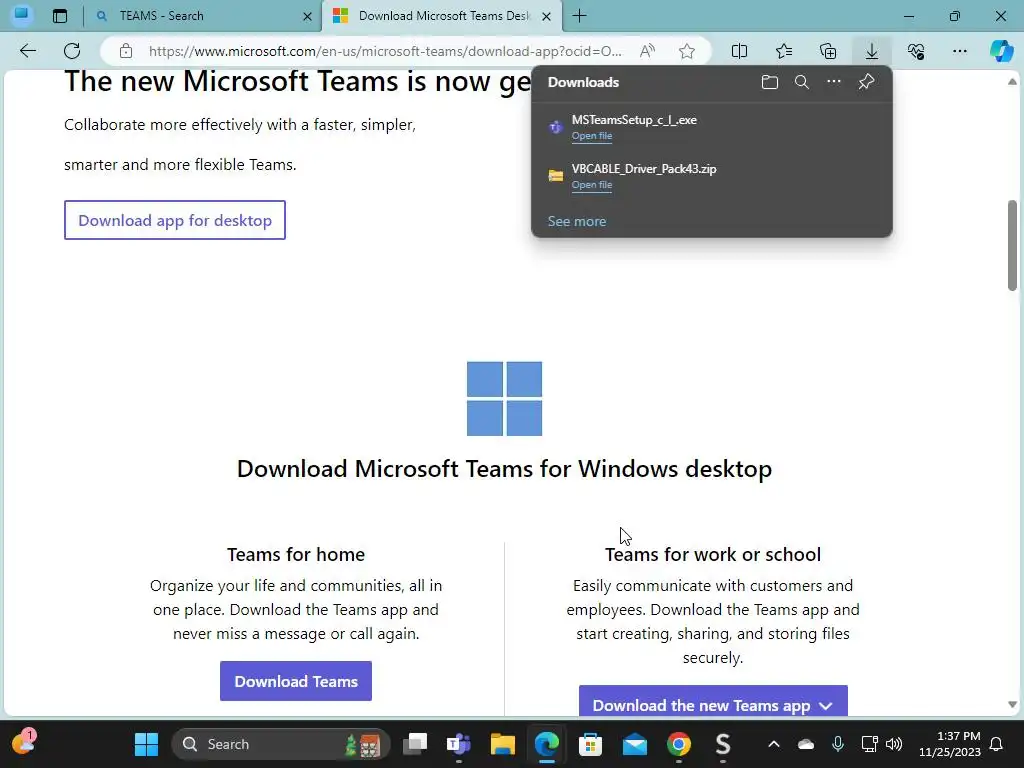Open downloads folder from Downloads panel

tap(770, 82)
